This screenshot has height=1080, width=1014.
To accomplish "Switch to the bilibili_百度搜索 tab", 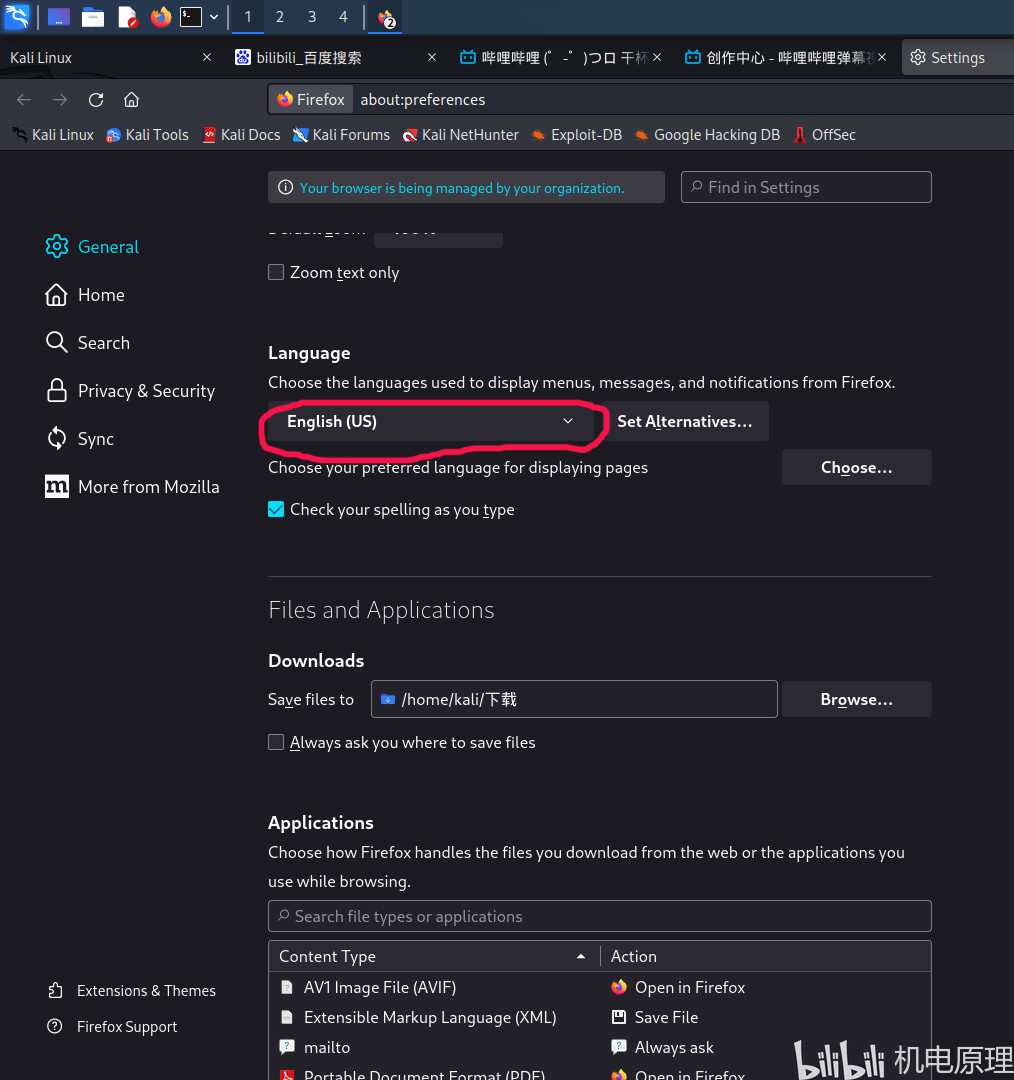I will click(335, 57).
